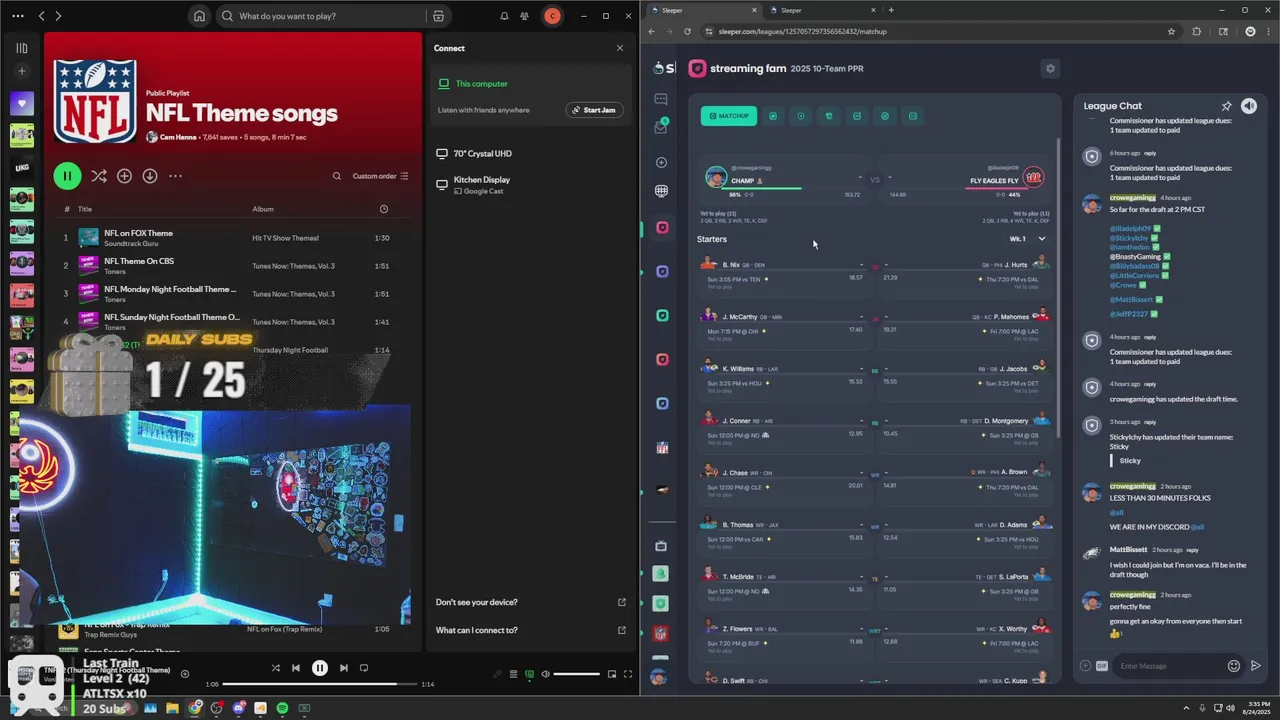
Task: Open Spotify queue icon in player bar
Action: pos(513,674)
